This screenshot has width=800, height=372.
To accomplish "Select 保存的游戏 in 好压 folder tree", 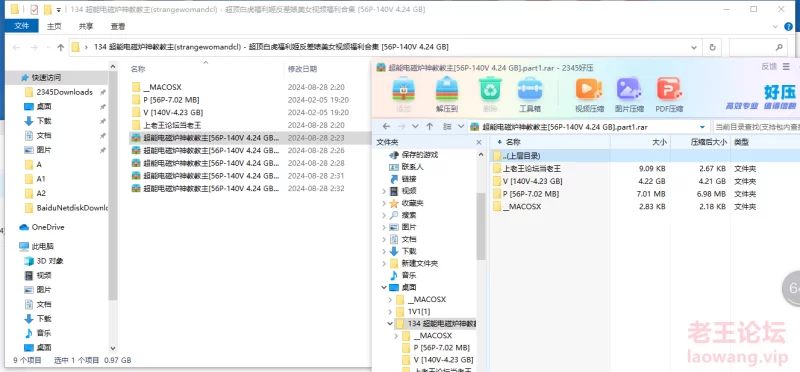I will [419, 155].
